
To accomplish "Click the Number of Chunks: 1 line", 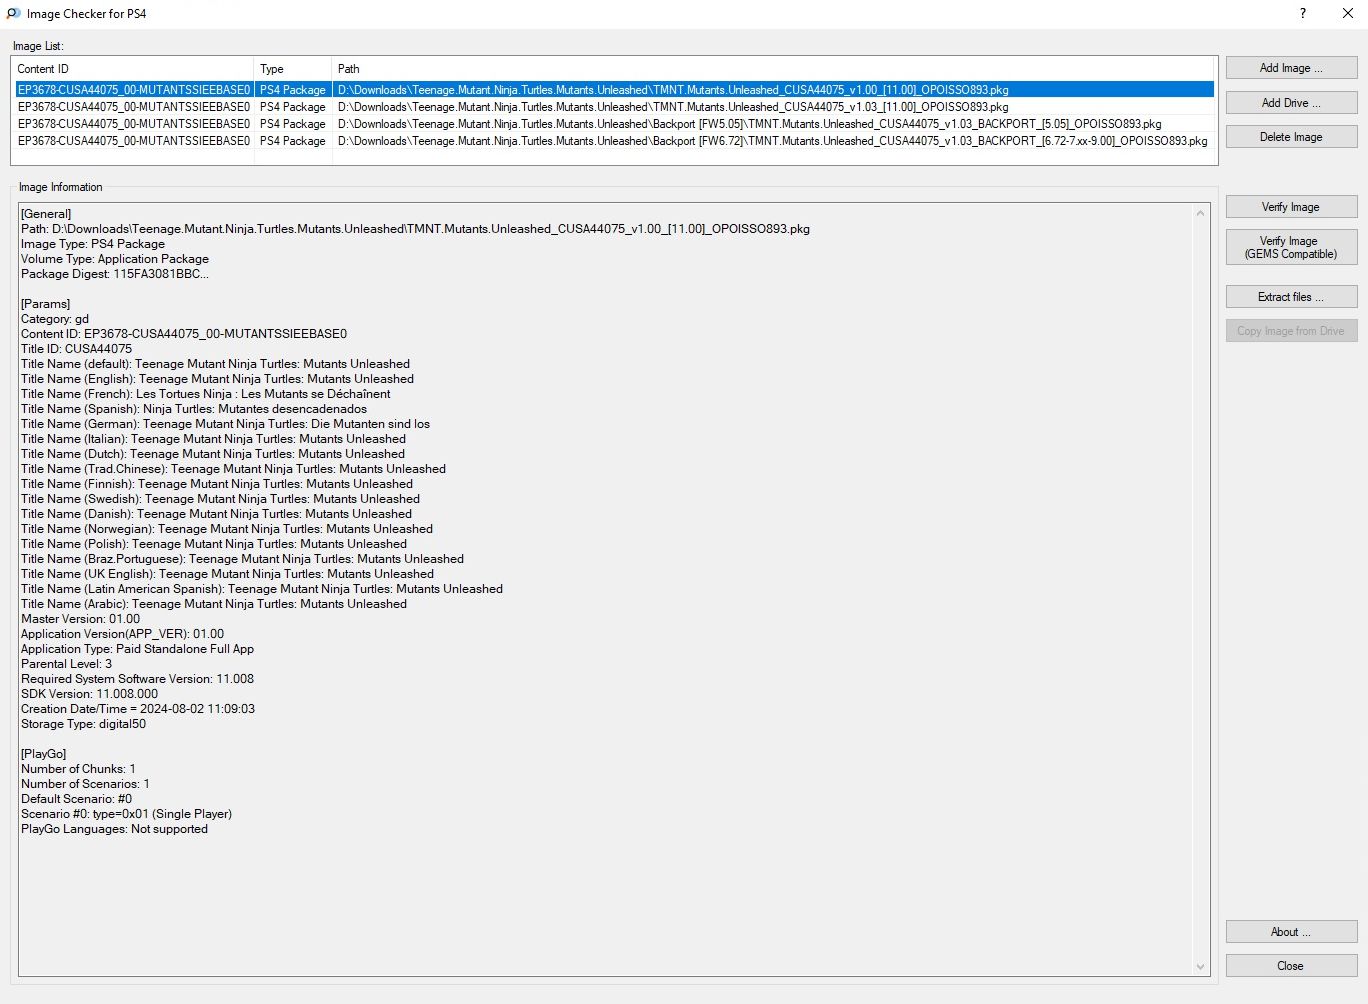I will (78, 769).
